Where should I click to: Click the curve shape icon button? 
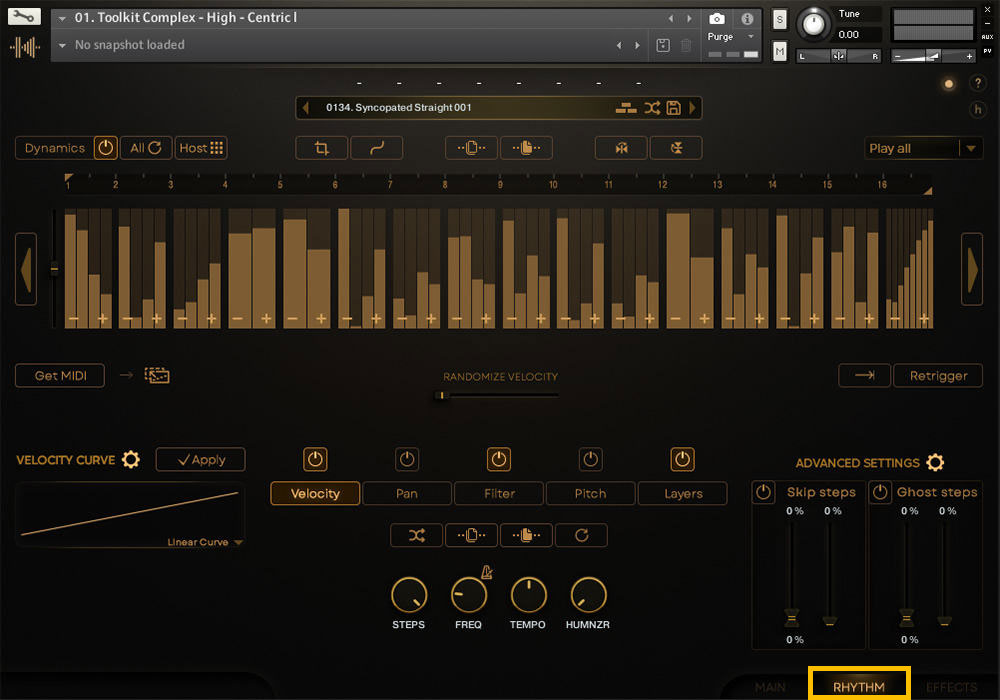click(377, 148)
